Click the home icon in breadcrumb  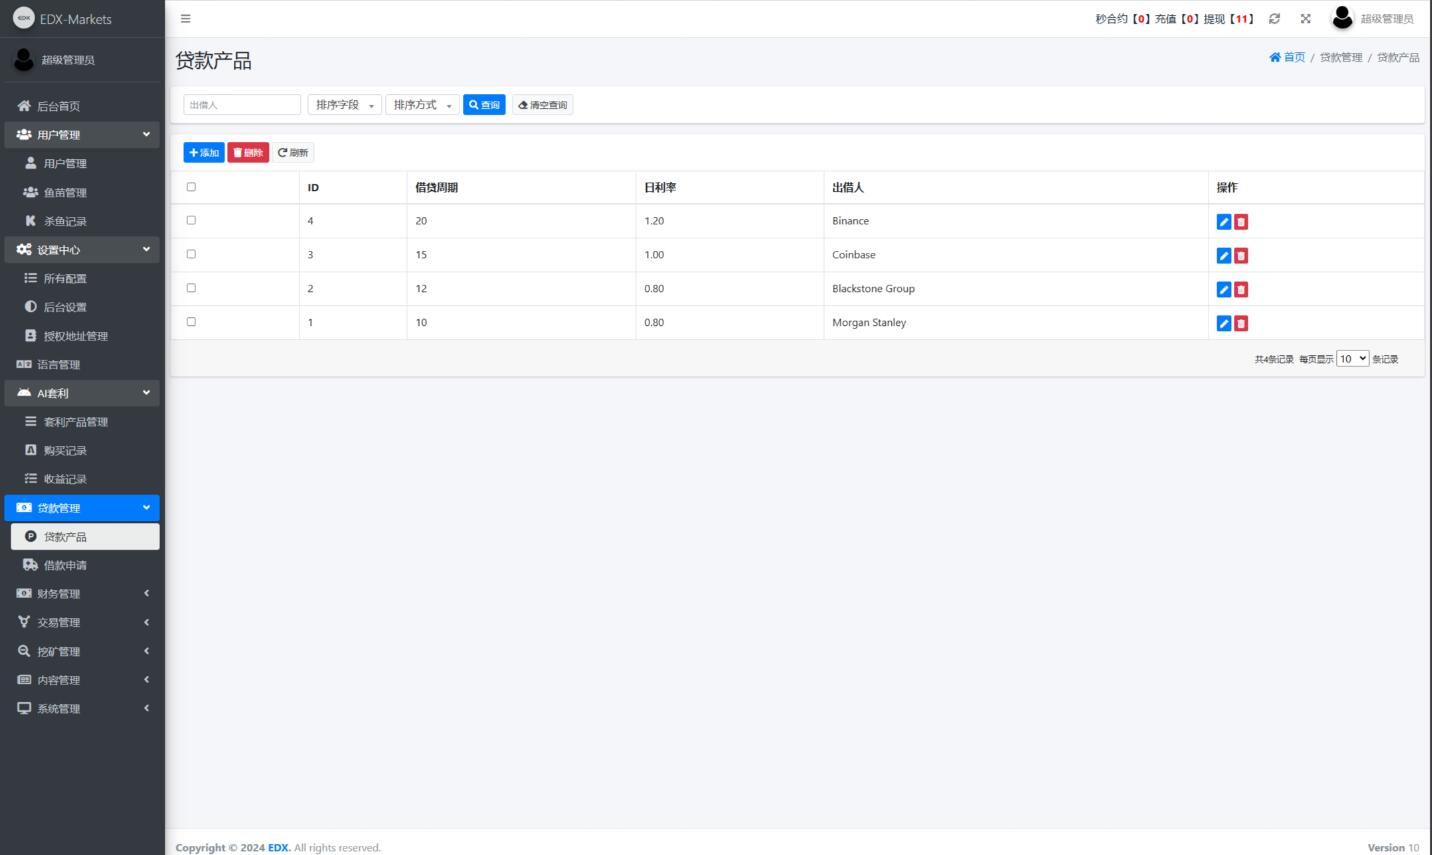(x=1275, y=58)
